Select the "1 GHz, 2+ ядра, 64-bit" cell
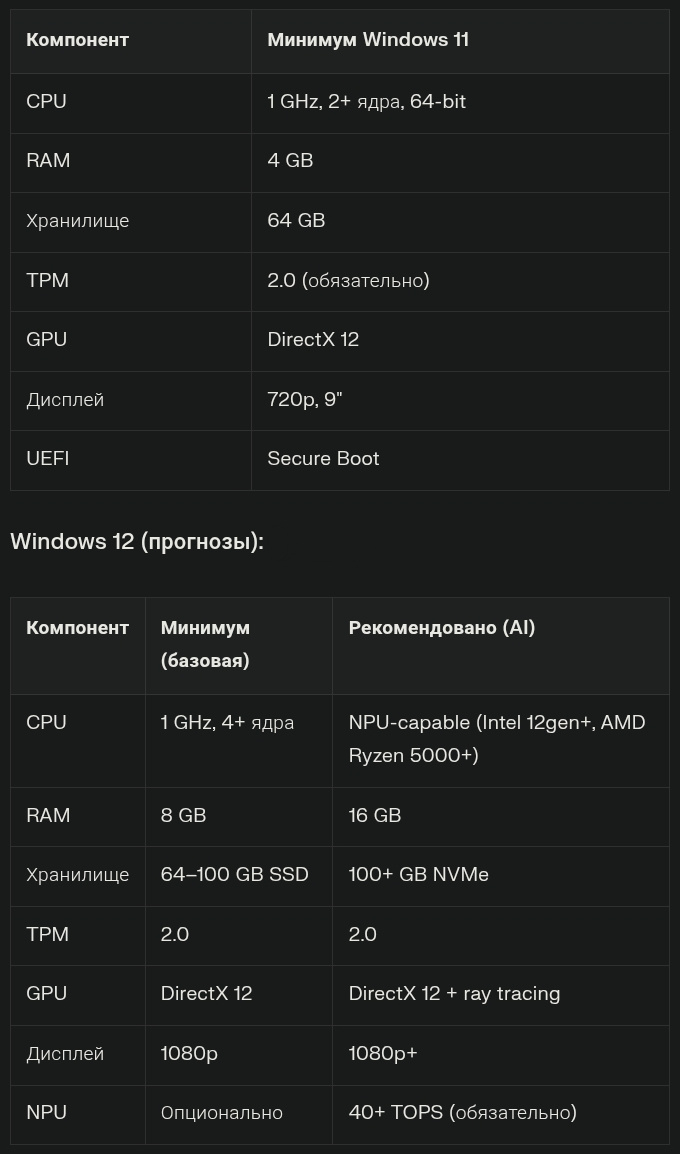This screenshot has width=680, height=1154. (366, 101)
